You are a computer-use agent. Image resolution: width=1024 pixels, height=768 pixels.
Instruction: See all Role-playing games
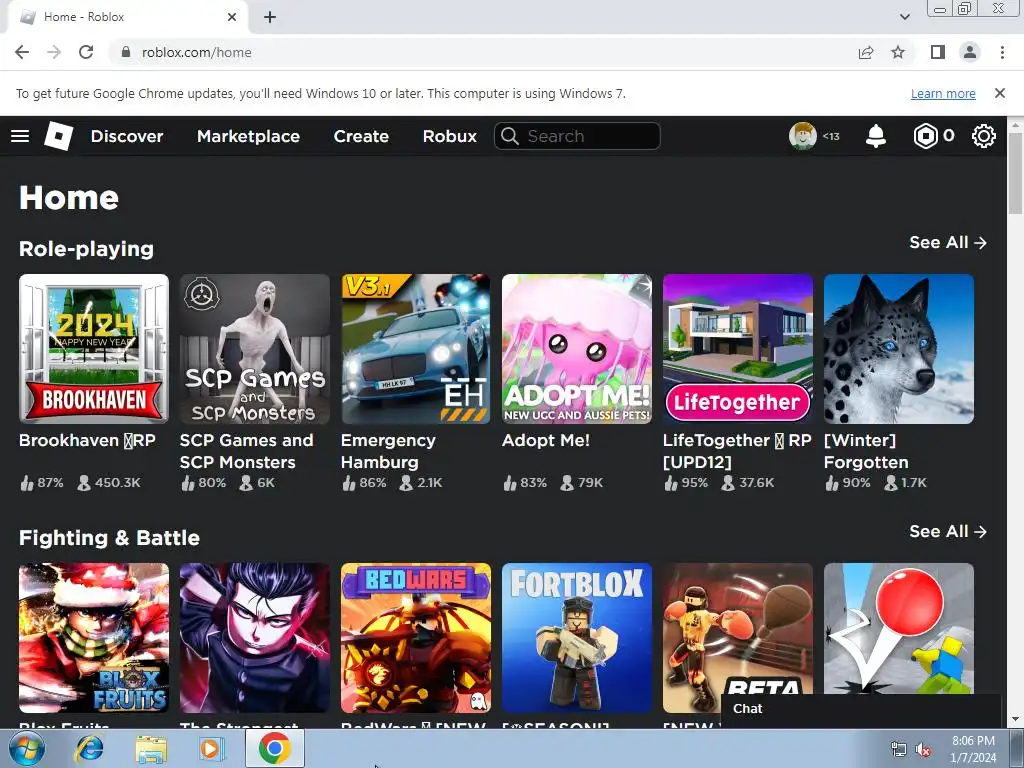(x=948, y=242)
